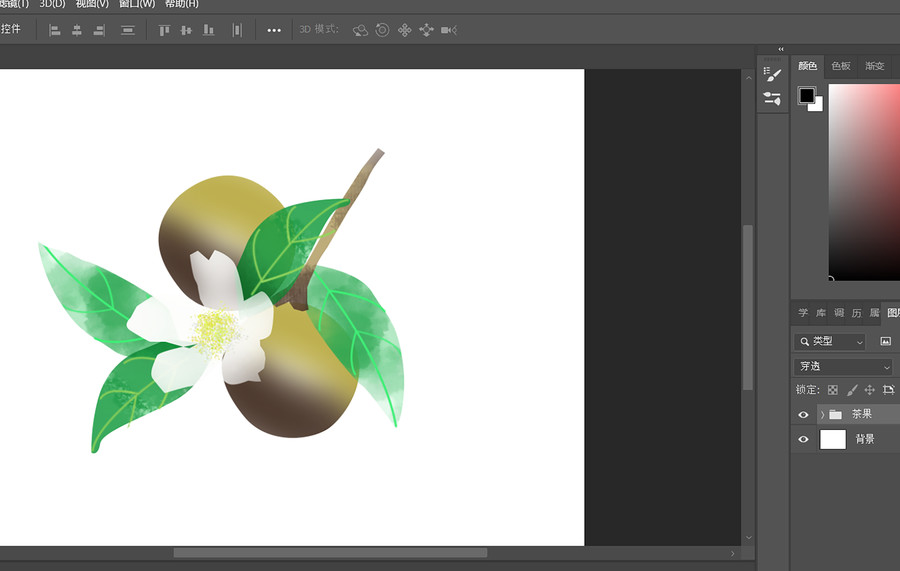The height and width of the screenshot is (571, 900).
Task: Align right edges in the options bar
Action: [x=99, y=30]
